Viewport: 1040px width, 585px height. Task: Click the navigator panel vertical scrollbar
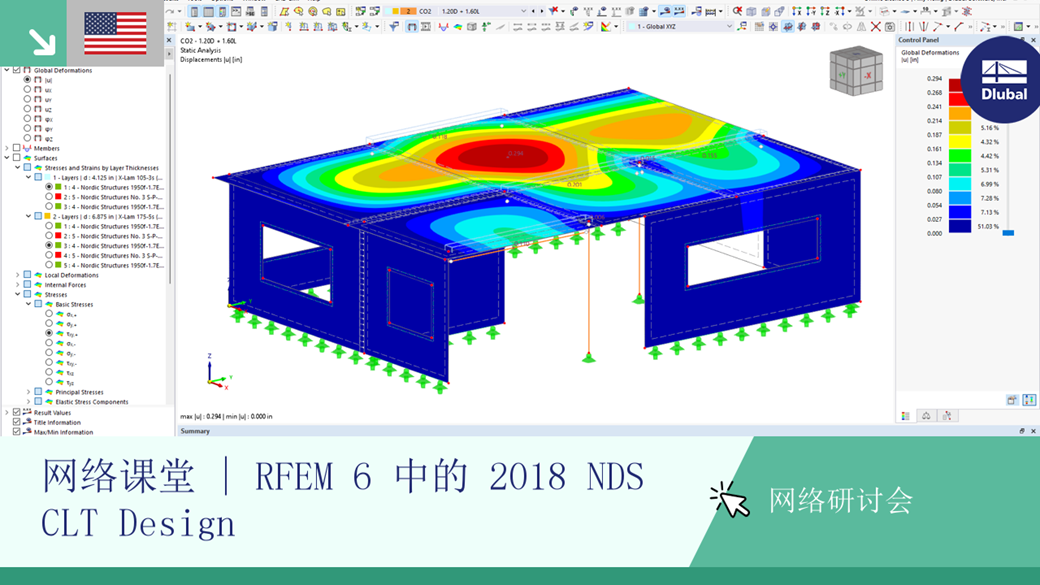point(170,179)
